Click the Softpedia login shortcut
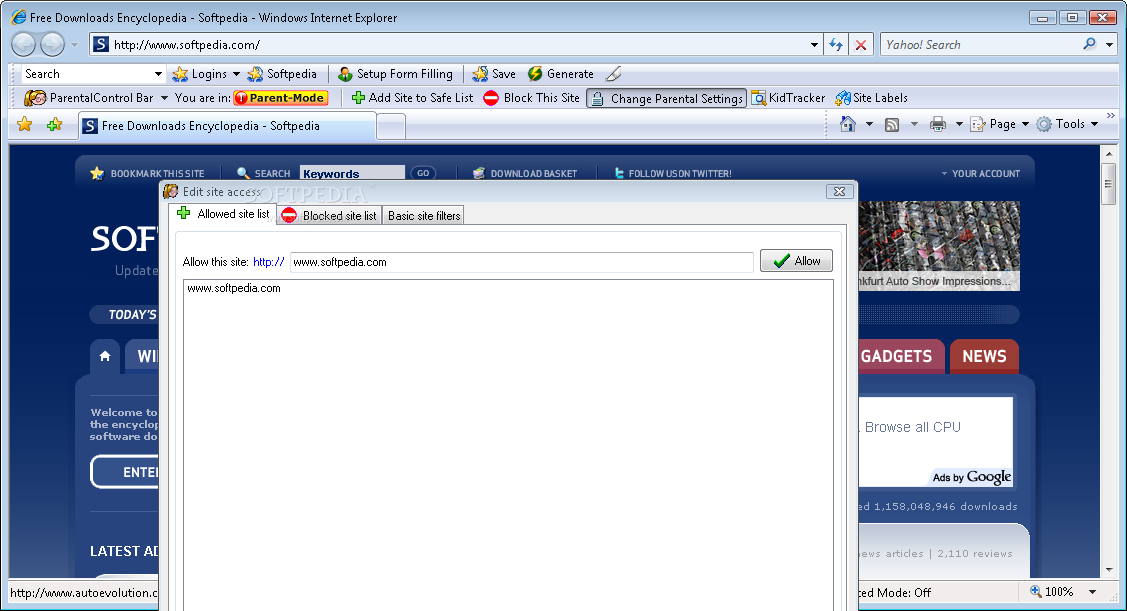The width and height of the screenshot is (1127, 611). point(282,74)
